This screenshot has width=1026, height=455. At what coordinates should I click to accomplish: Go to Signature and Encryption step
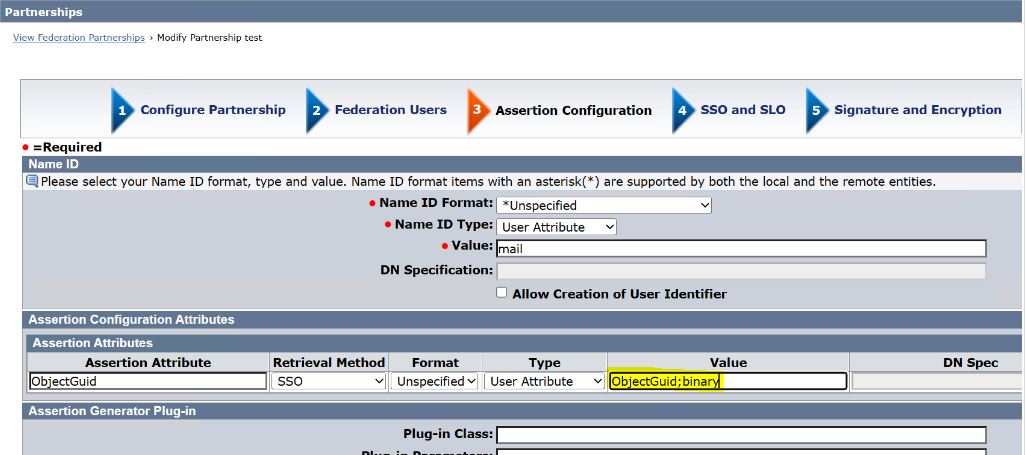(x=917, y=110)
